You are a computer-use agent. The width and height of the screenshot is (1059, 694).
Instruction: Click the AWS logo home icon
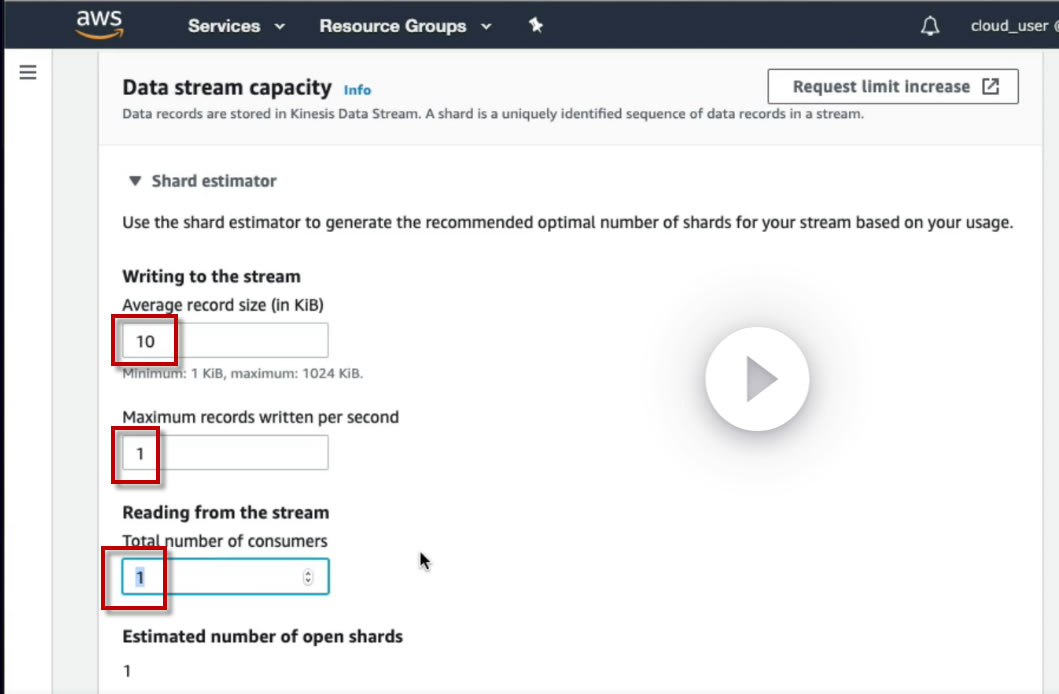(x=99, y=24)
